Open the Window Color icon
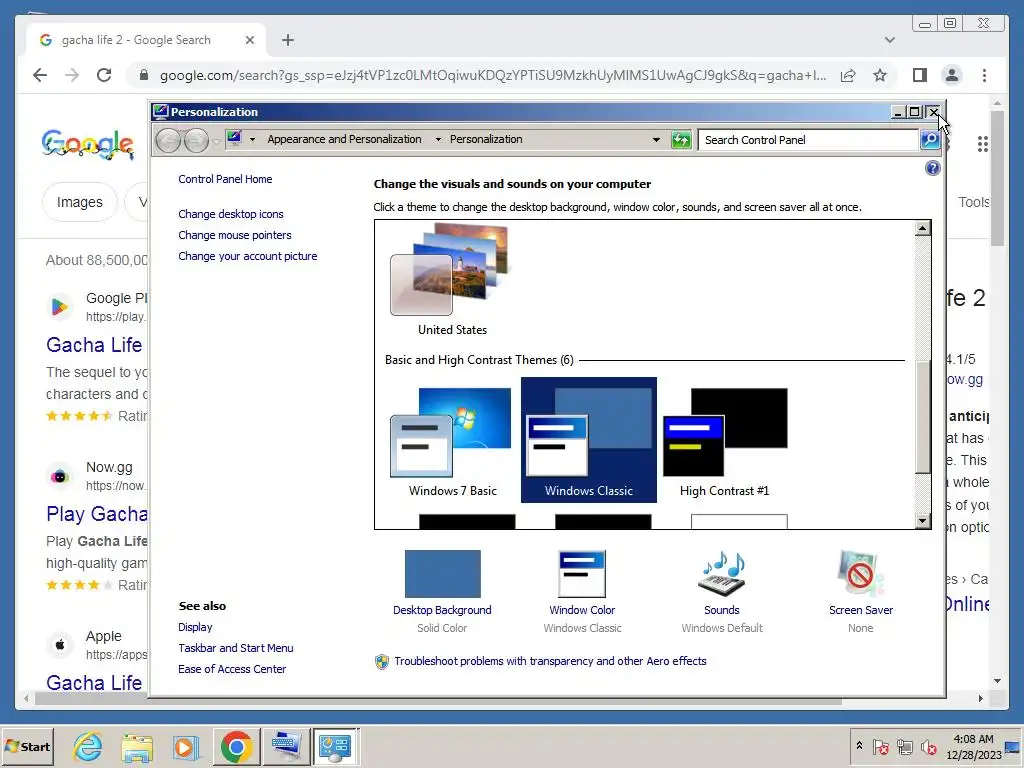1024x768 pixels. [x=582, y=574]
